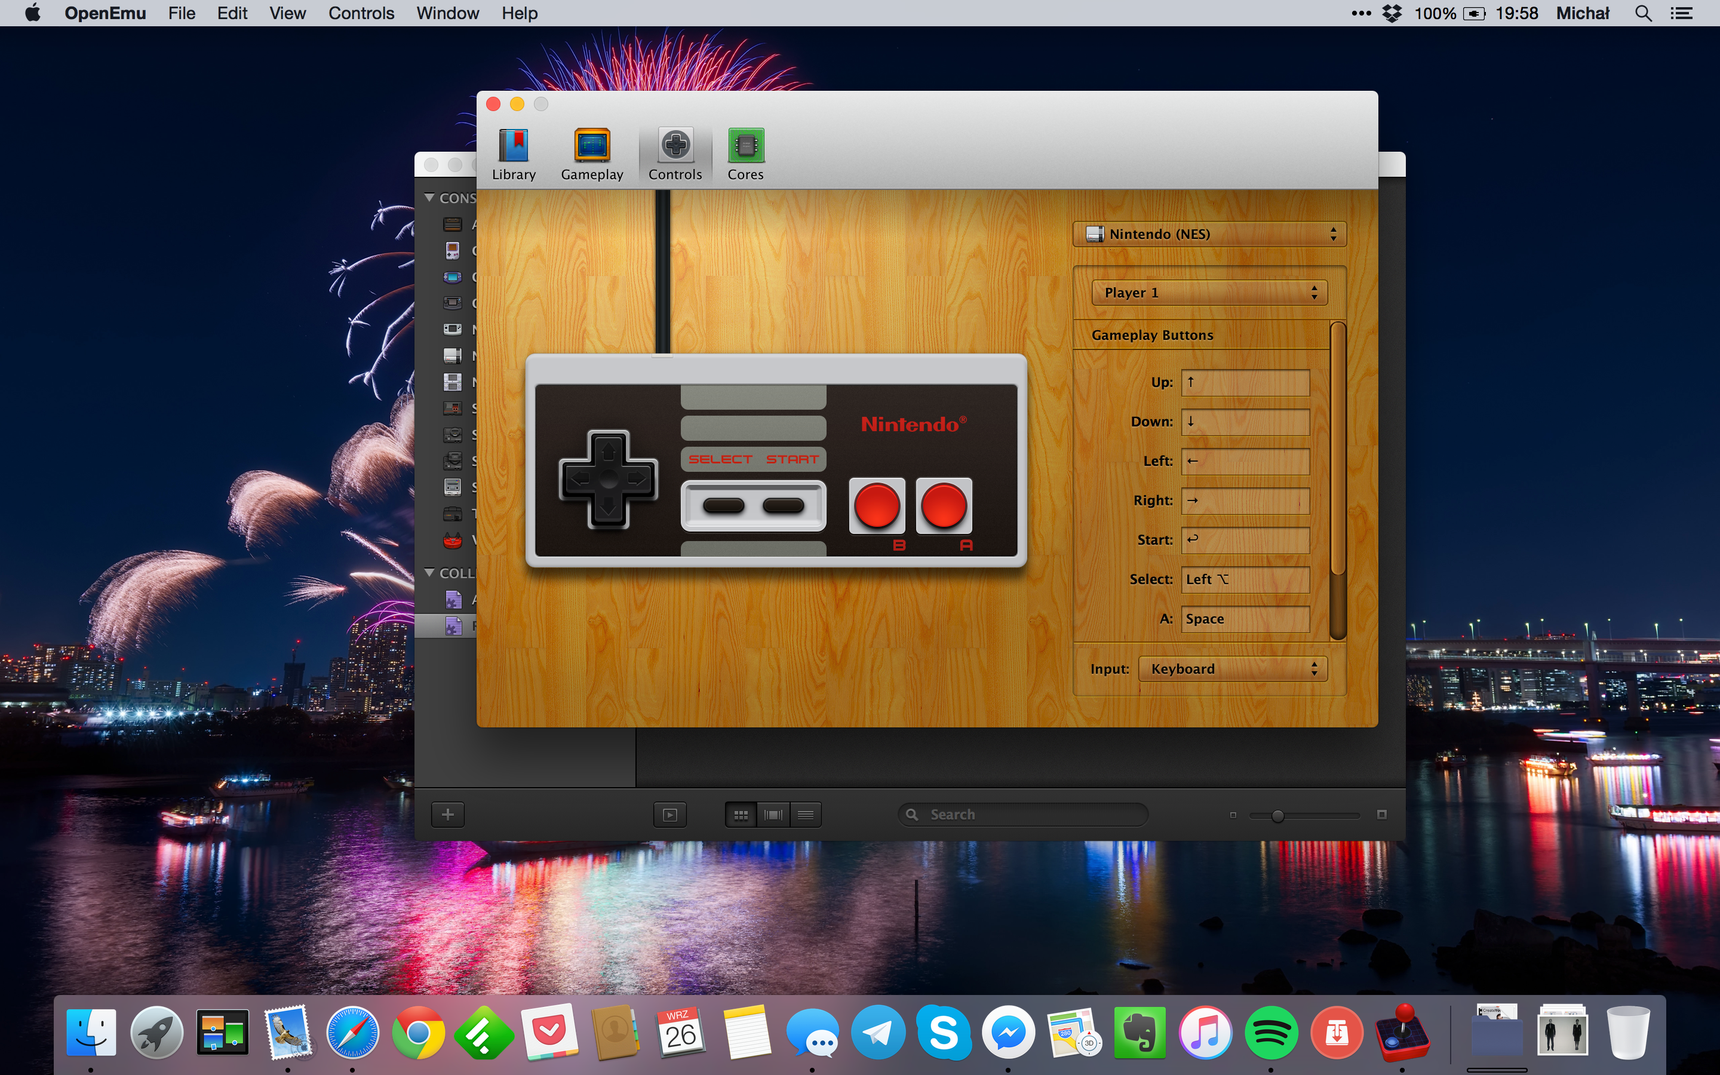The height and width of the screenshot is (1075, 1720).
Task: Open the File menu
Action: pos(182,13)
